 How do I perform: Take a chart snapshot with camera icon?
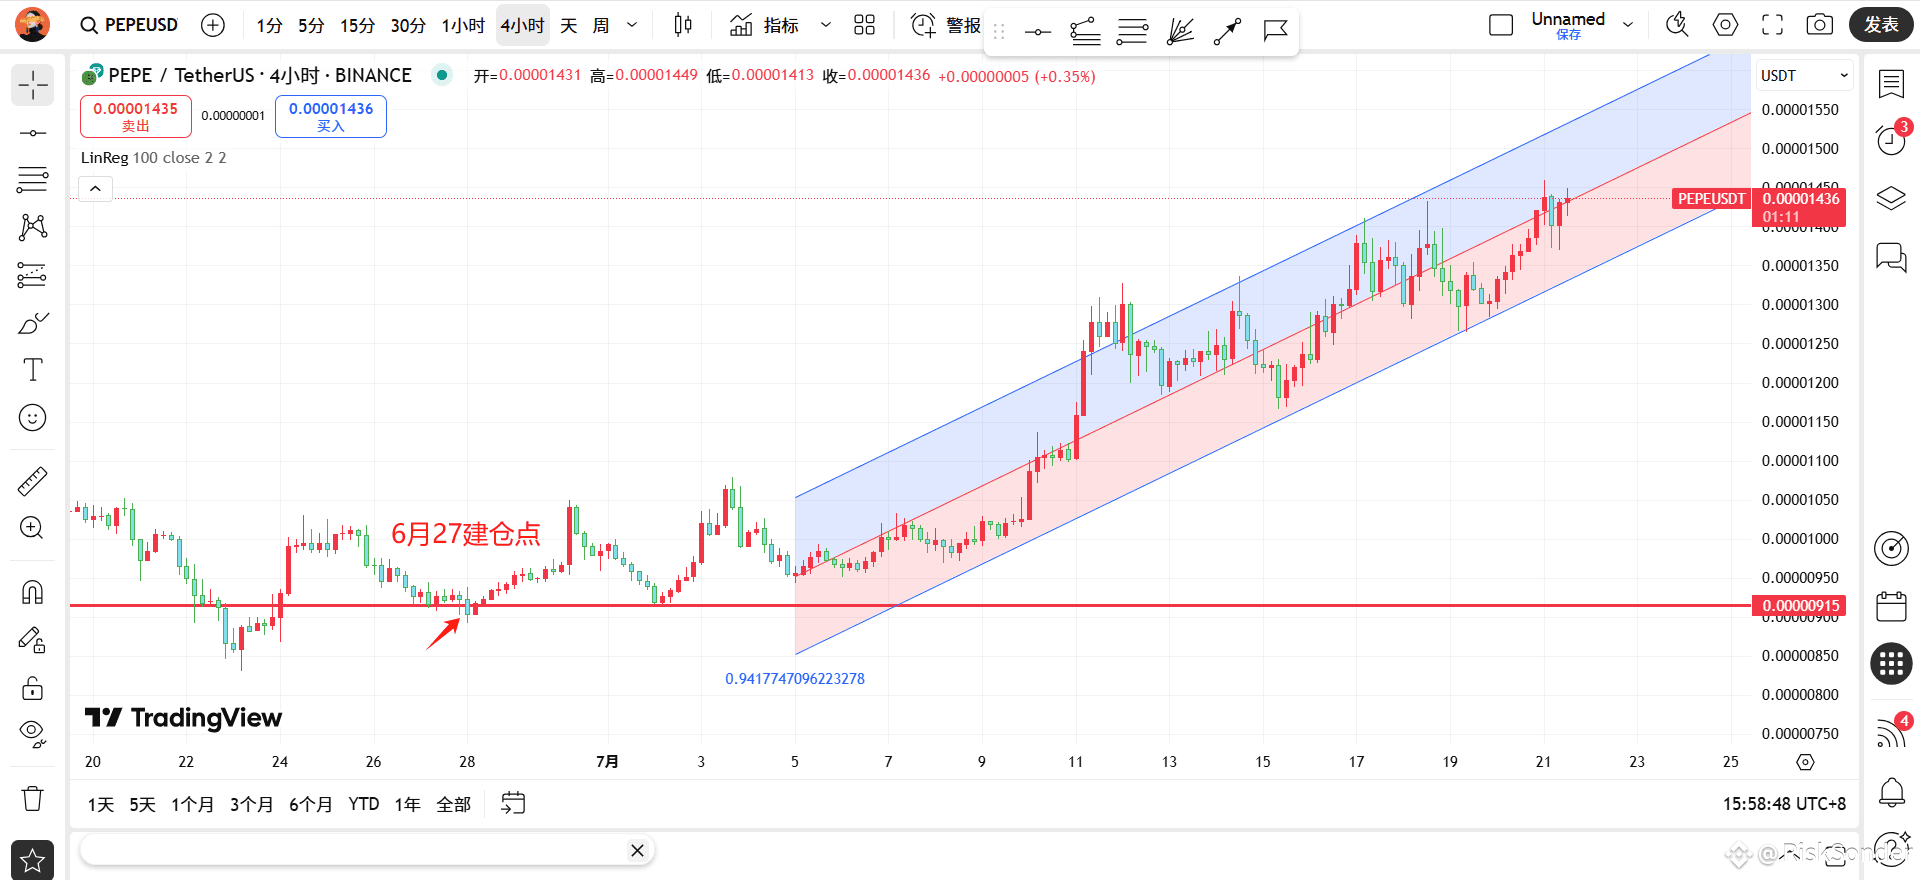(1820, 25)
